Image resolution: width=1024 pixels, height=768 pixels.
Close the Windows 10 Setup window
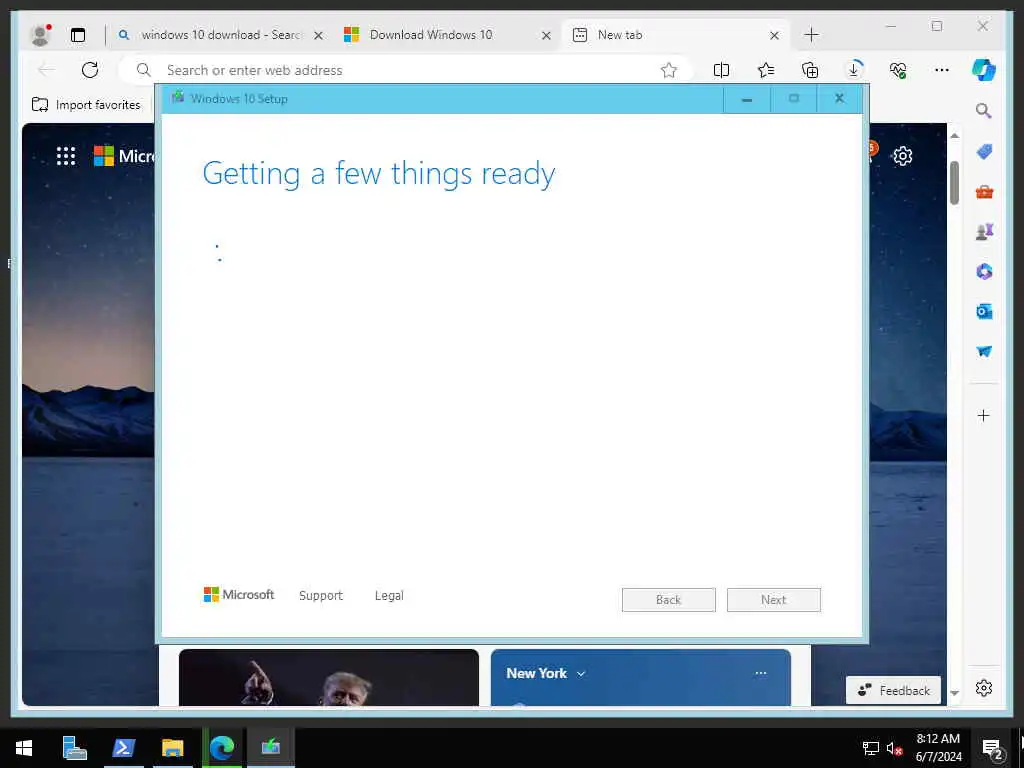[x=840, y=99]
